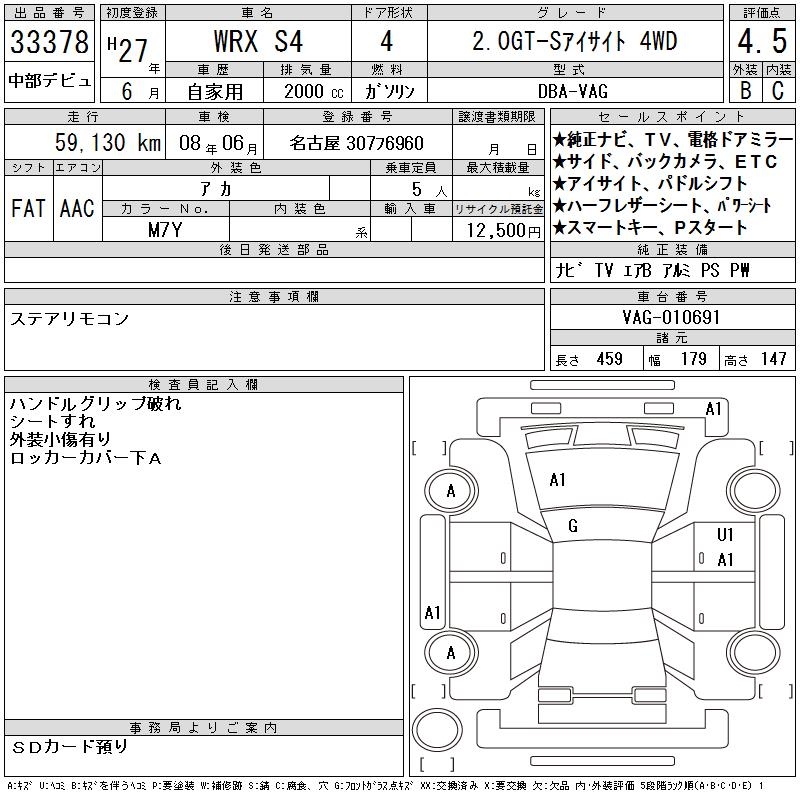The height and width of the screenshot is (800, 800).
Task: Click the empty bracket box beside lower-right wheel
Action: click(x=778, y=689)
